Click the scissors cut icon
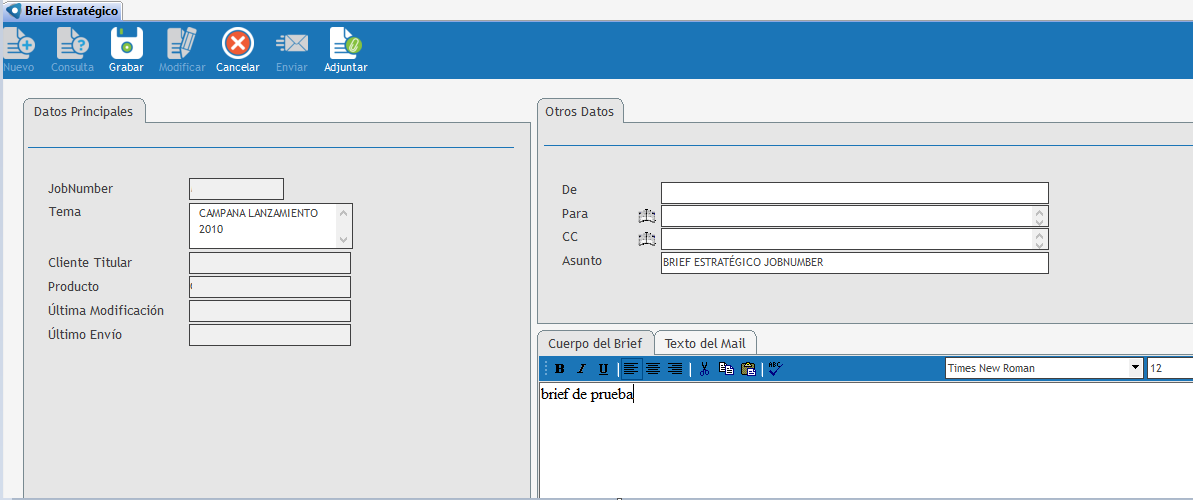The width and height of the screenshot is (1193, 500). coord(704,369)
